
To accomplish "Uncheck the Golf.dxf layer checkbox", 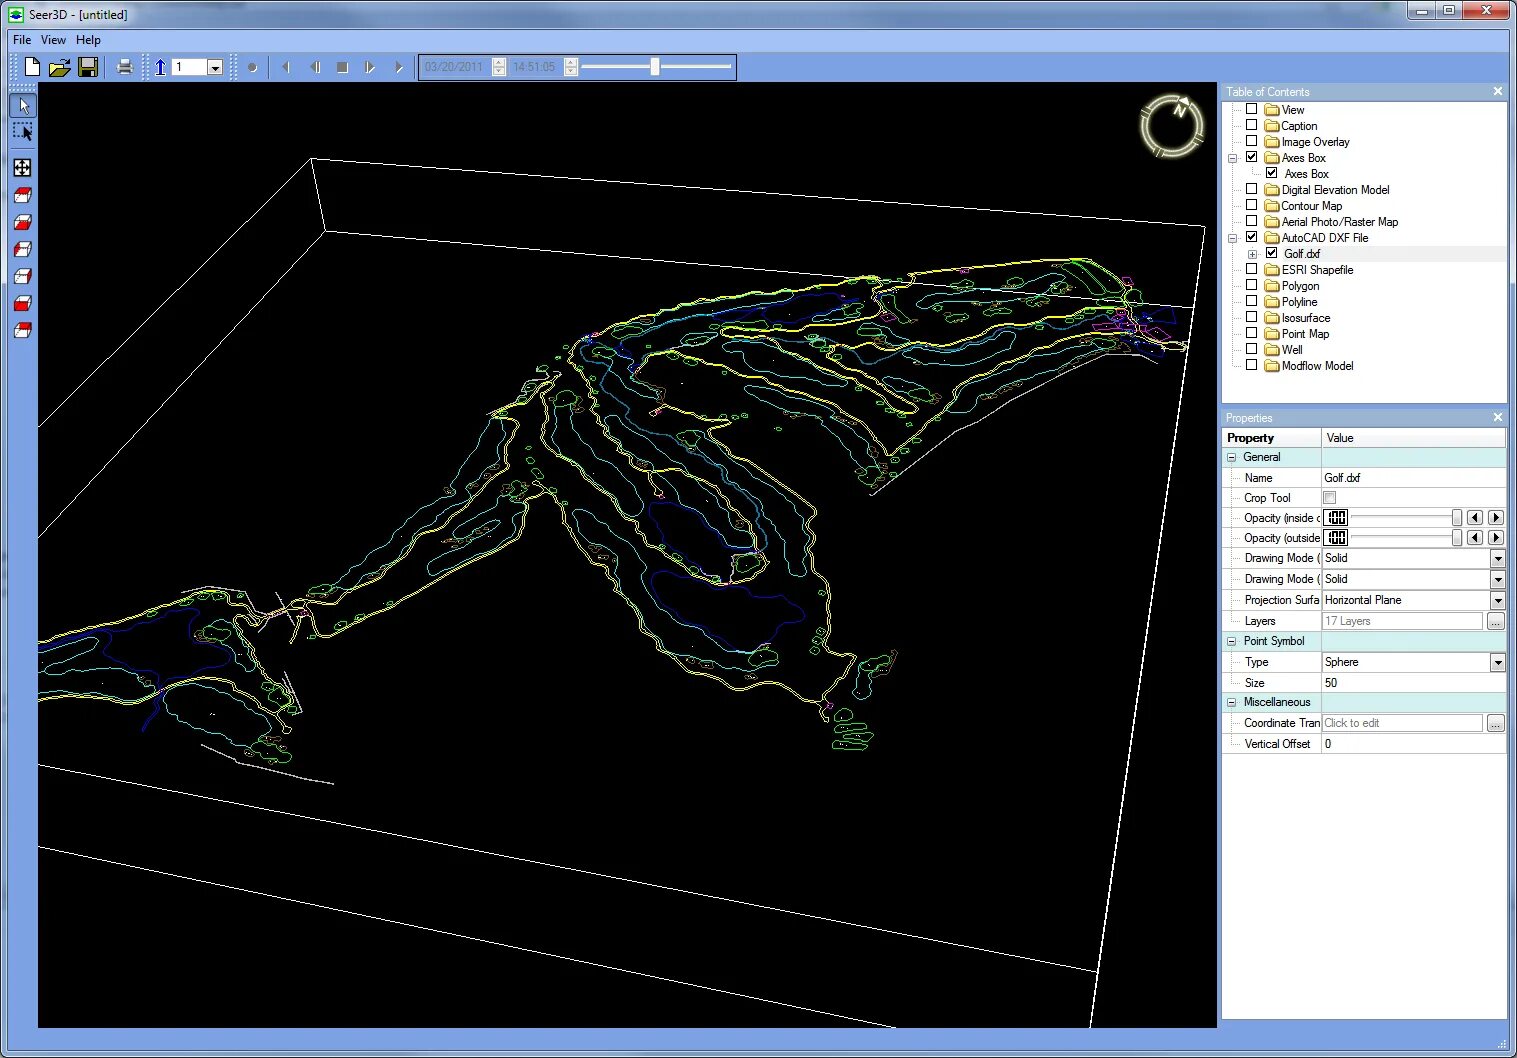I will tap(1271, 254).
